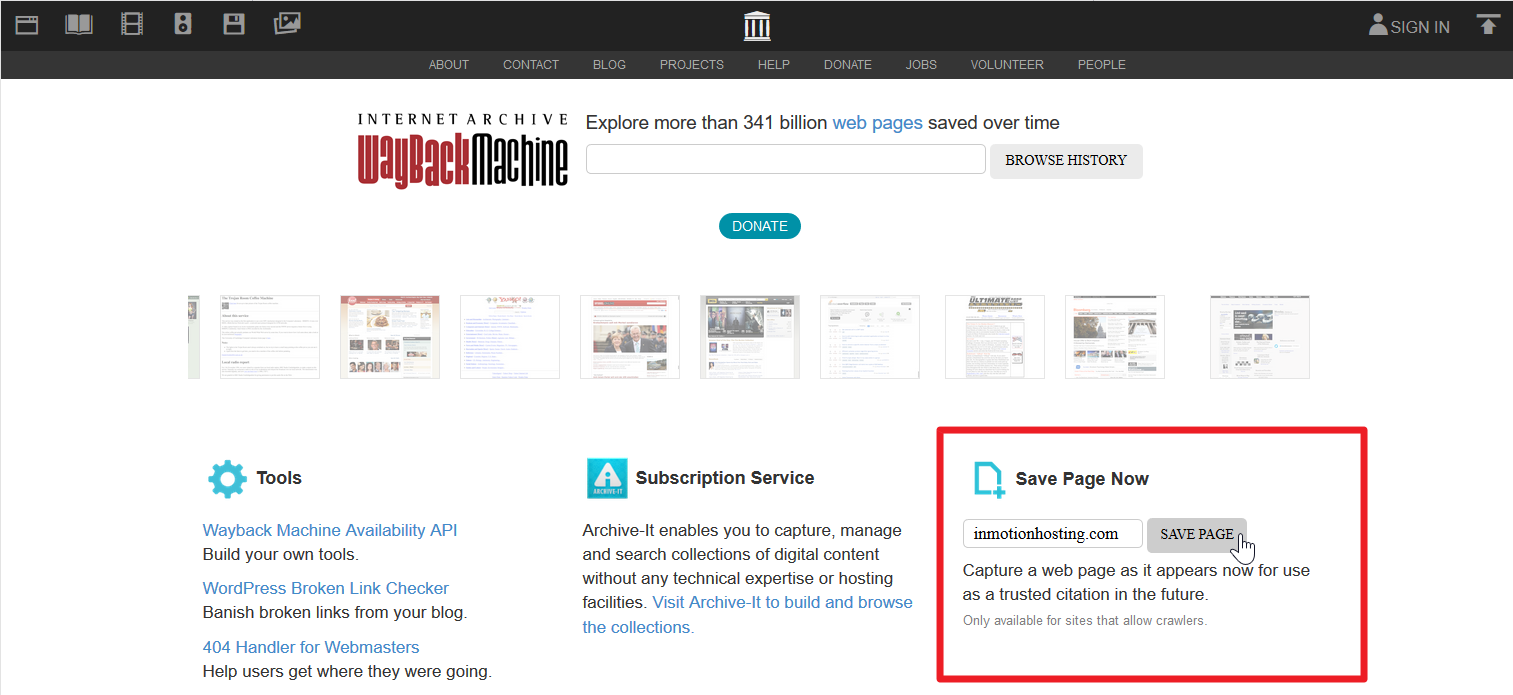Image resolution: width=1513 pixels, height=695 pixels.
Task: Open the PROJECTS menu item
Action: pos(692,65)
